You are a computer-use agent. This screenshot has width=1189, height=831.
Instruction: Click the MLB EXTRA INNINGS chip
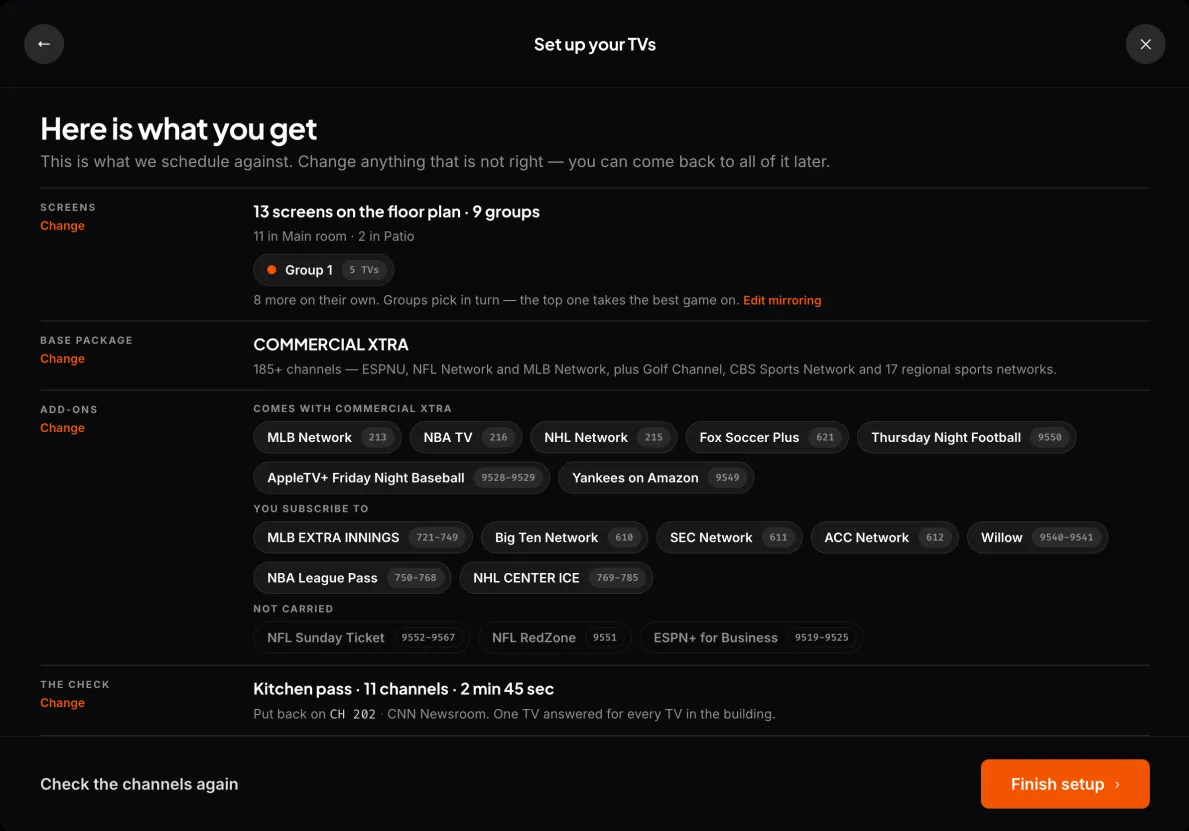(362, 538)
